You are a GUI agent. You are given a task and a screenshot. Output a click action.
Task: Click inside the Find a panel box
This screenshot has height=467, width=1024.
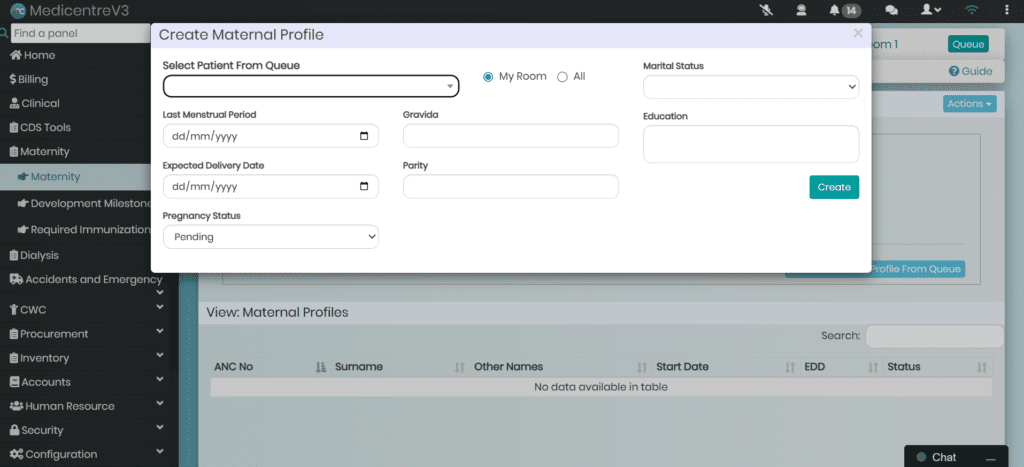pyautogui.click(x=81, y=33)
